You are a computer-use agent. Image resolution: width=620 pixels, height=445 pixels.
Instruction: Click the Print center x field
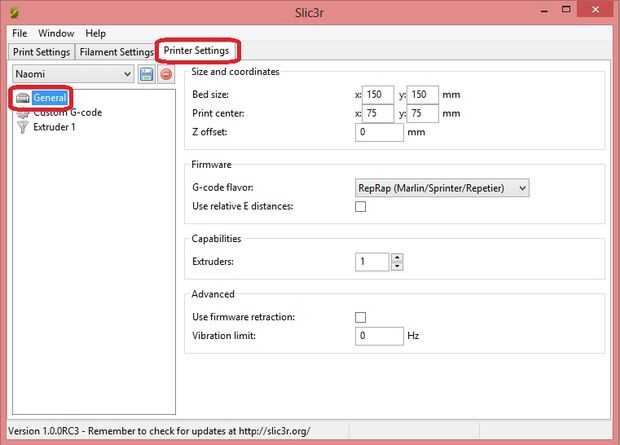tap(378, 114)
